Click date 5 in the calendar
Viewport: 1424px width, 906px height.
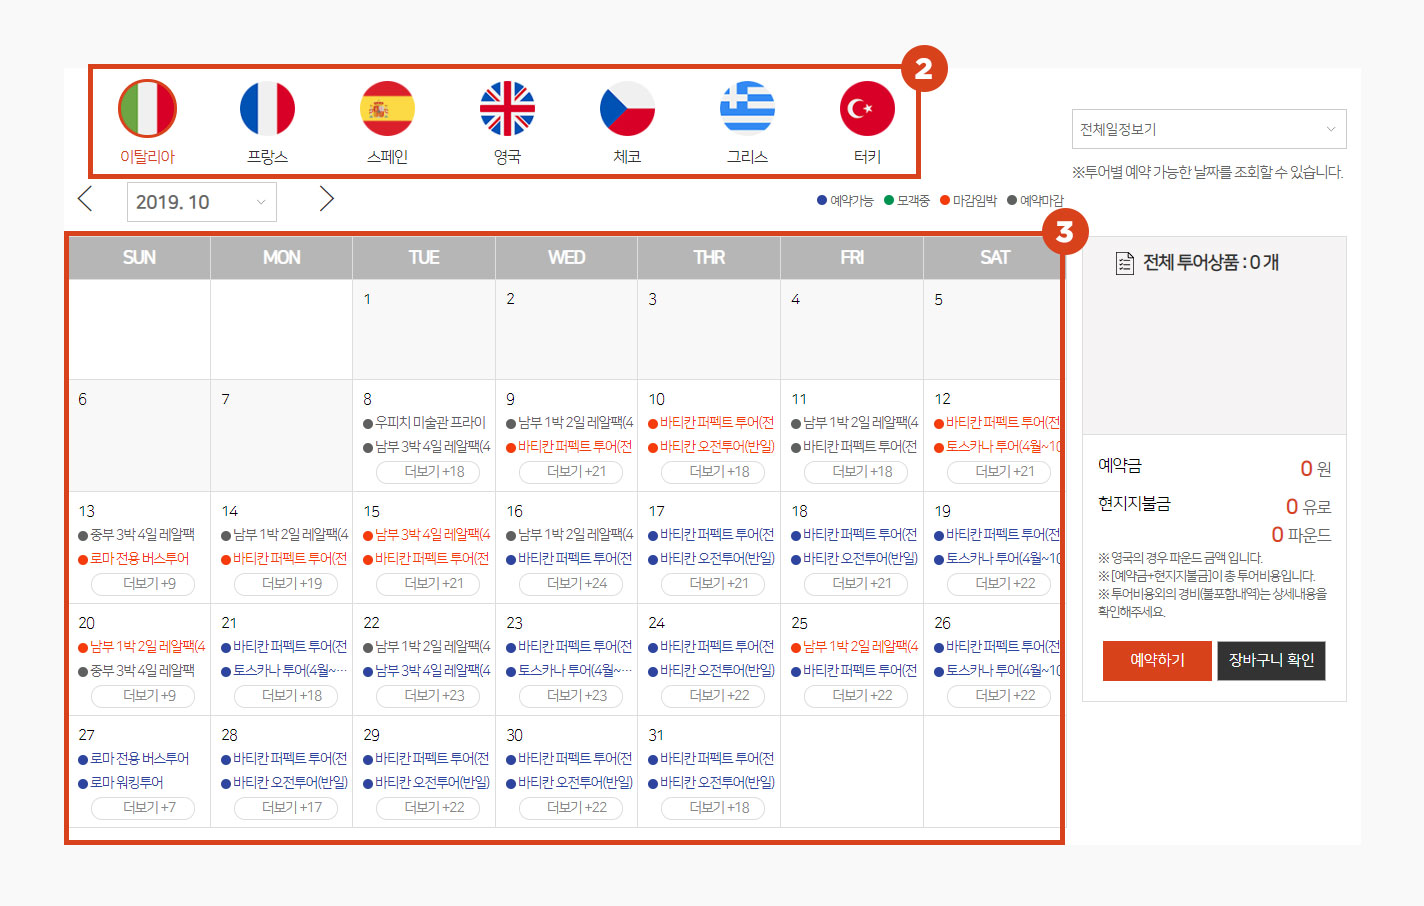click(x=938, y=299)
